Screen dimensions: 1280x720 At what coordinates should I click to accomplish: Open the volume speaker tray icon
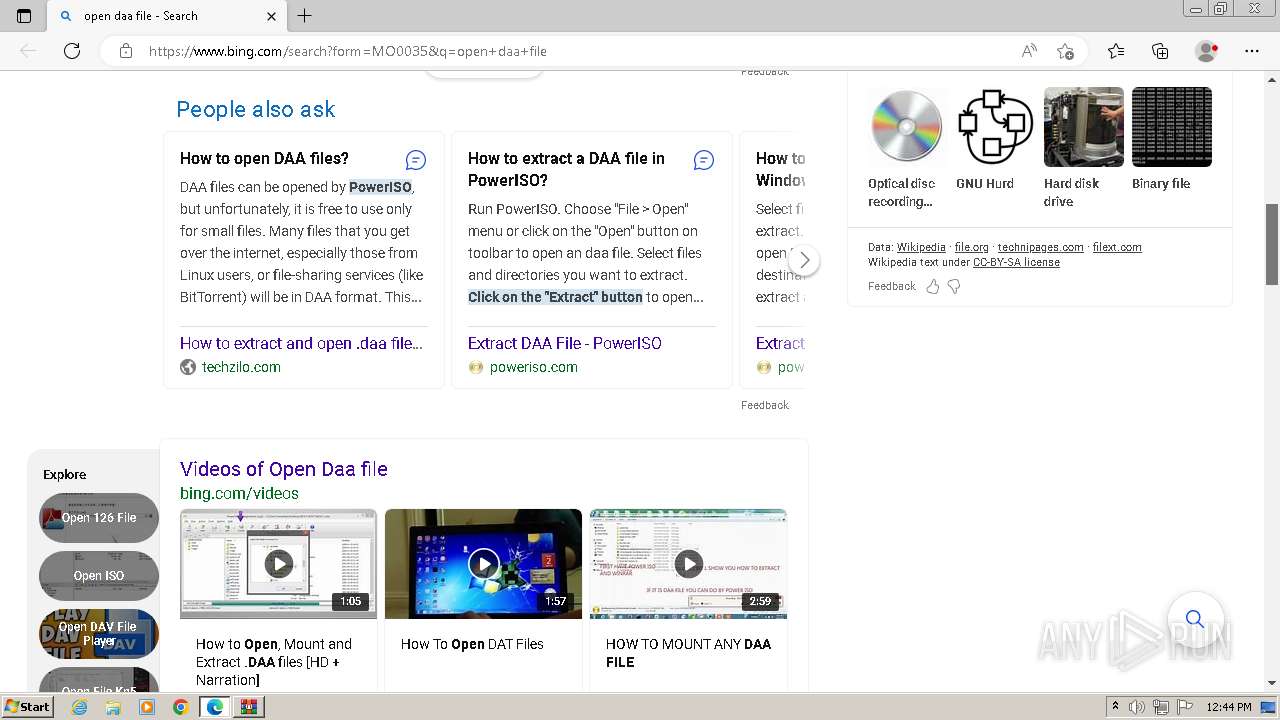(x=1137, y=707)
